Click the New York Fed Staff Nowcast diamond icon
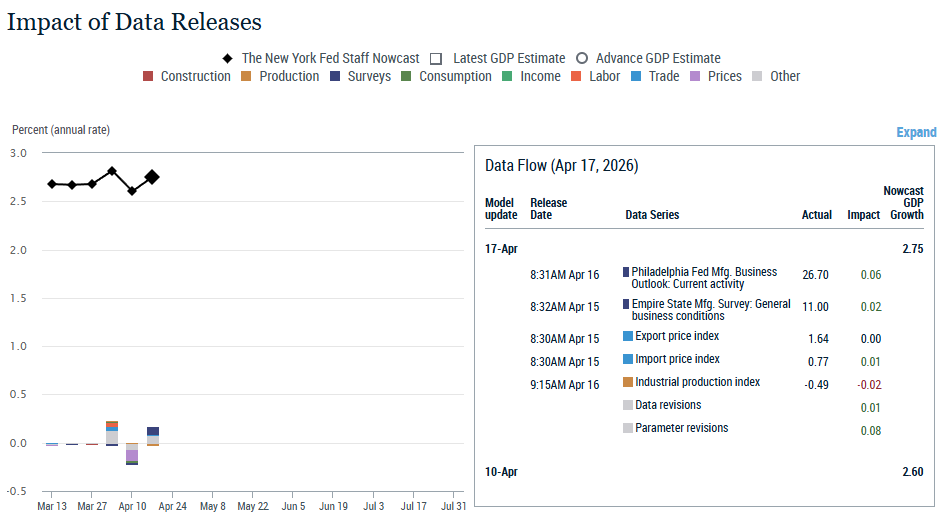 click(x=228, y=59)
